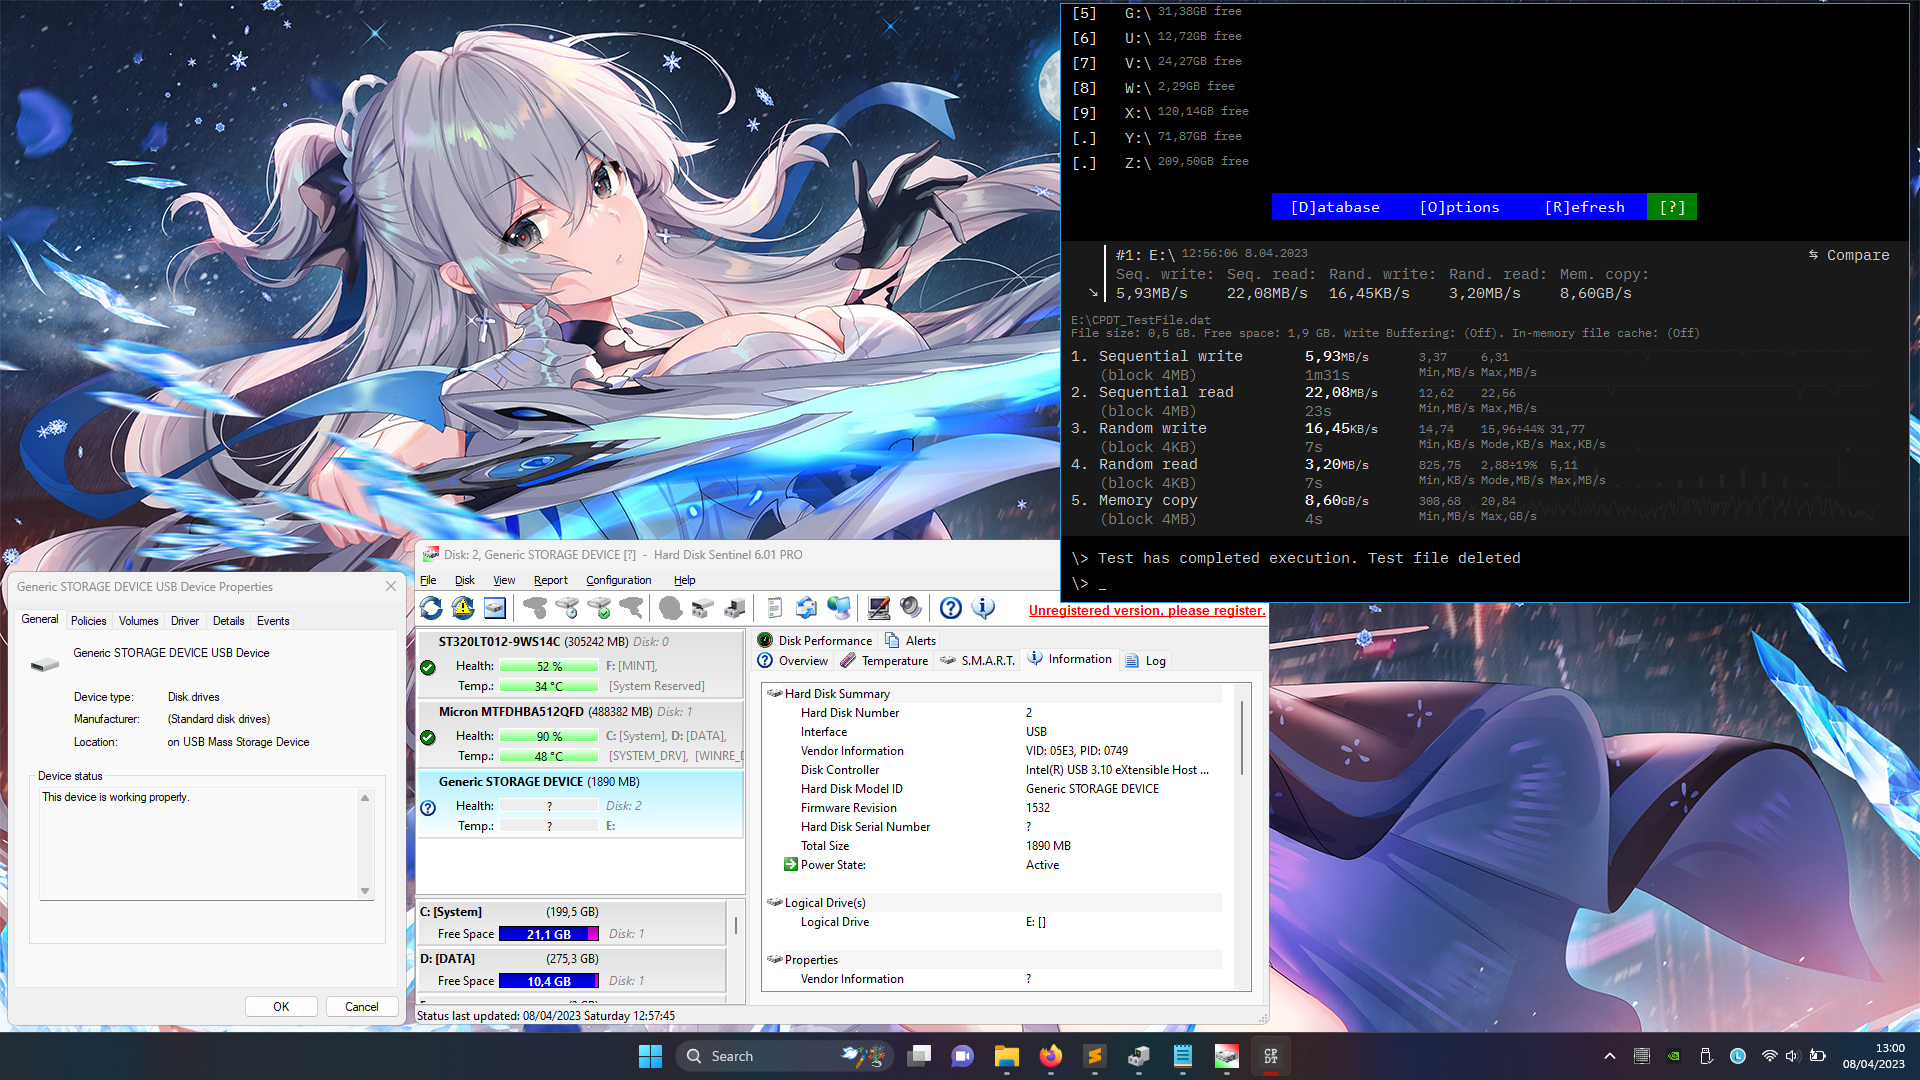1920x1080 pixels.
Task: Click the disk drive icon in USB Device Properties
Action: (x=44, y=664)
